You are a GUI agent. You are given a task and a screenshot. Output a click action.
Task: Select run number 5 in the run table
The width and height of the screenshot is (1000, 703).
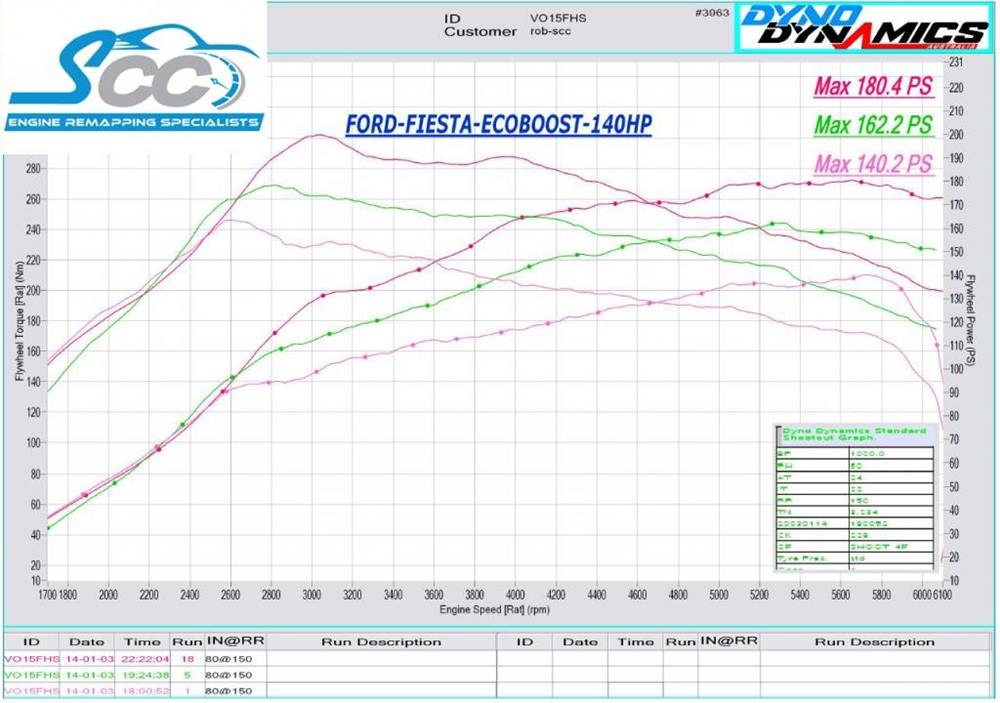(x=188, y=675)
